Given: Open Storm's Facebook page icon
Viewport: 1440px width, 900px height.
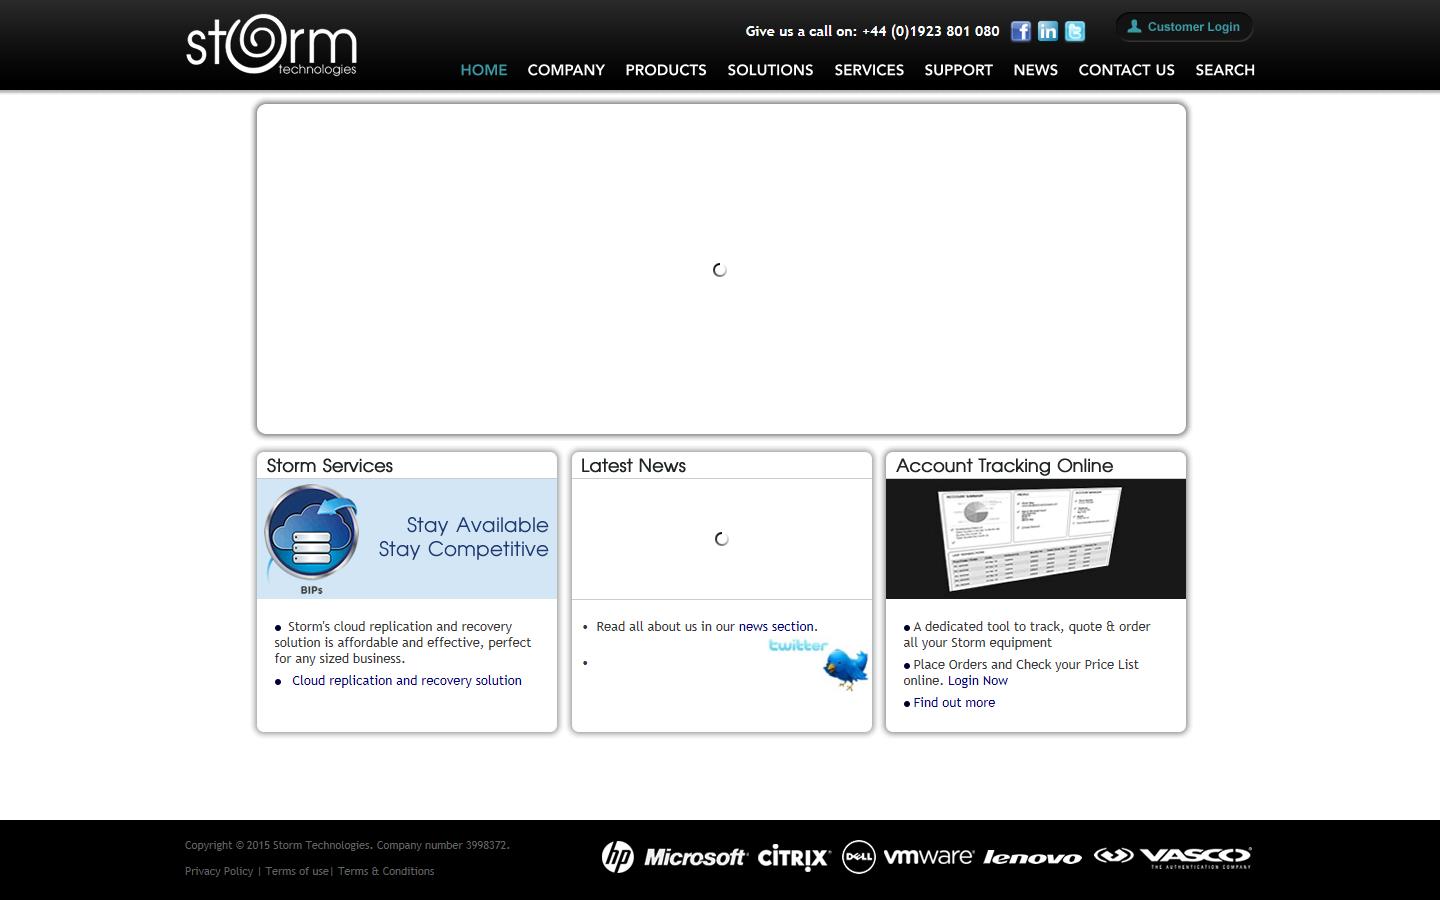Looking at the screenshot, I should point(1020,31).
